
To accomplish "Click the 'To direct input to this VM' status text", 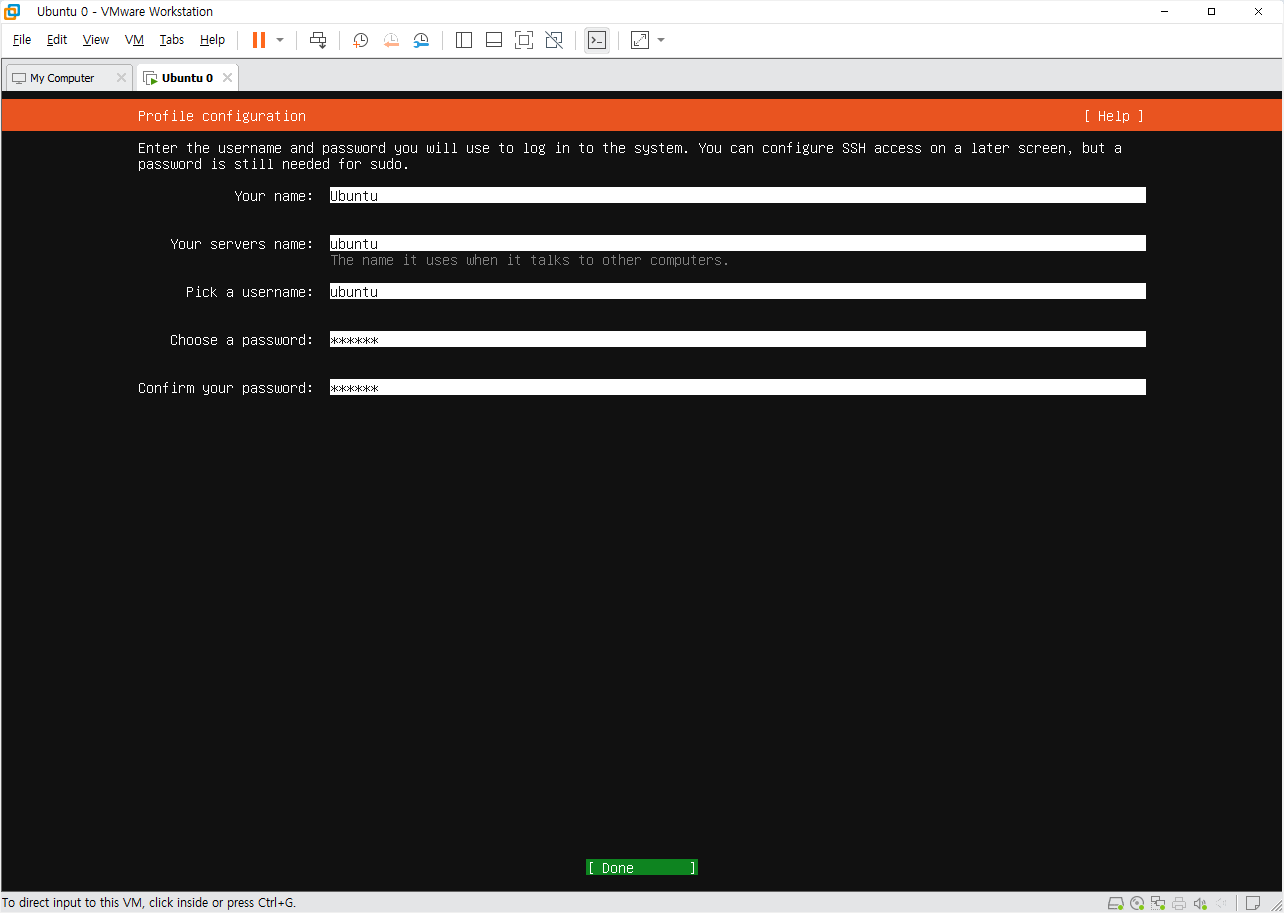I will coord(149,903).
